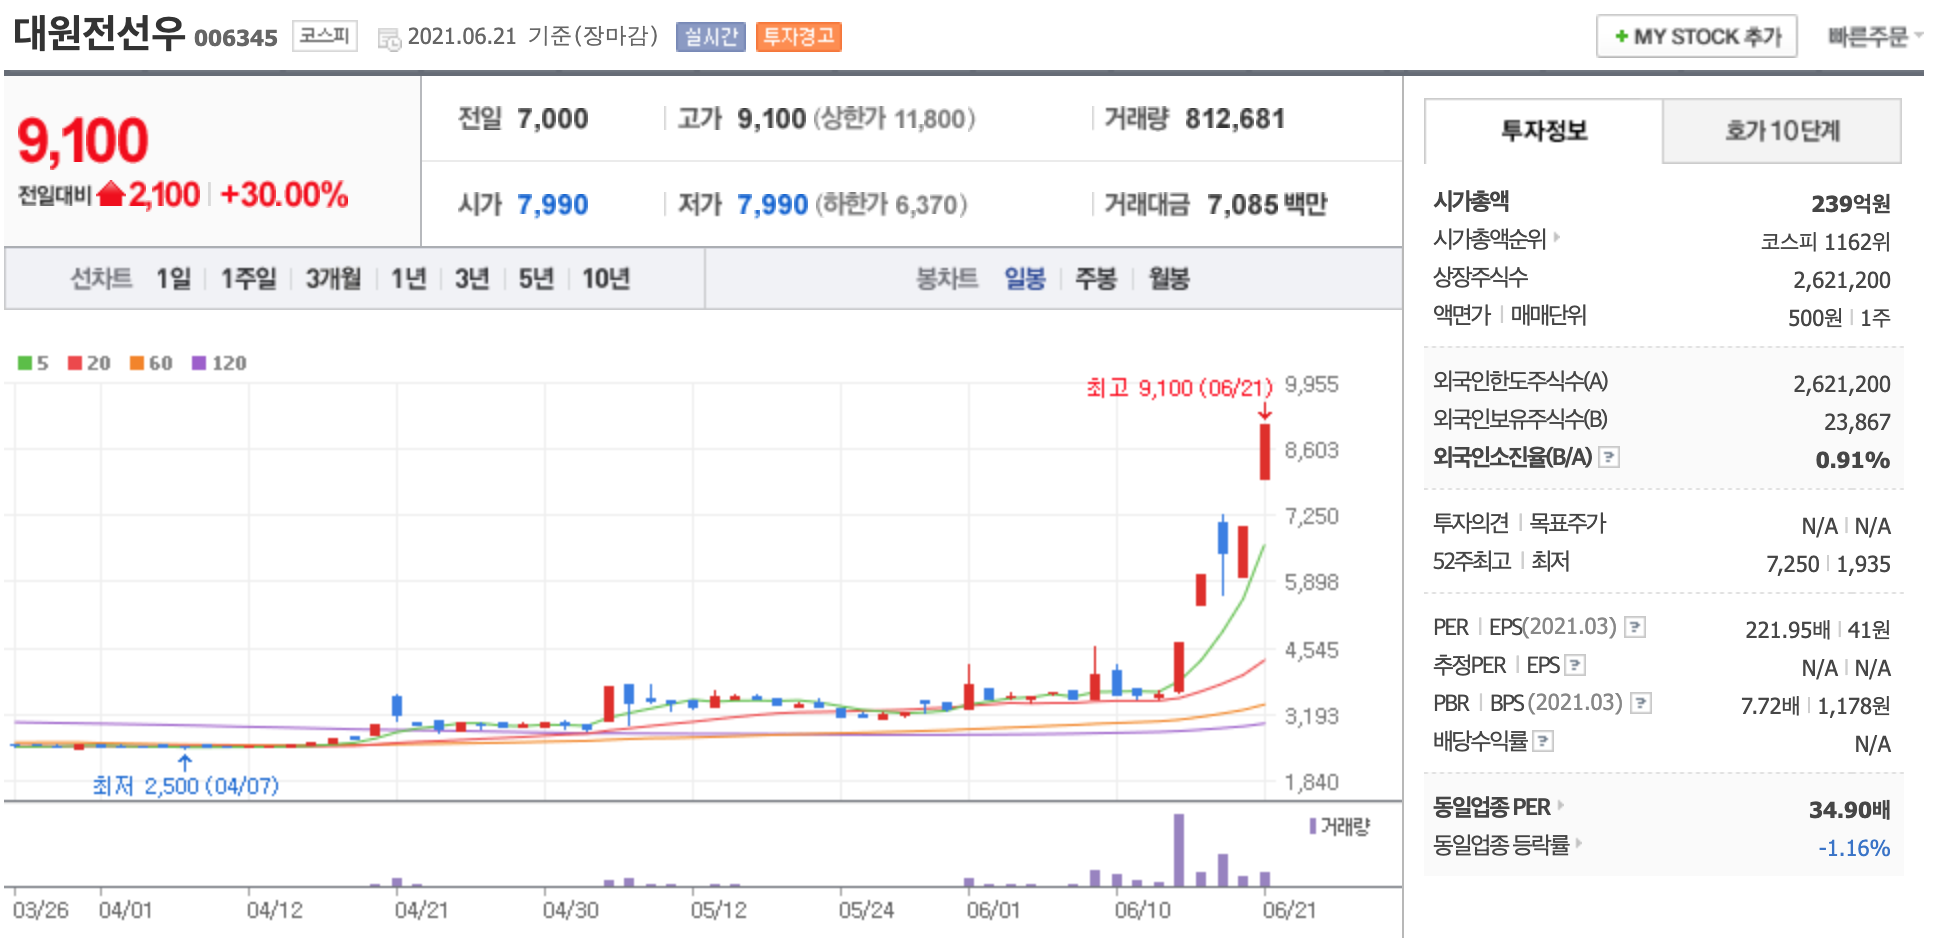This screenshot has height=938, width=1938.
Task: Click the stock name 대원전선우
Action: (x=99, y=33)
